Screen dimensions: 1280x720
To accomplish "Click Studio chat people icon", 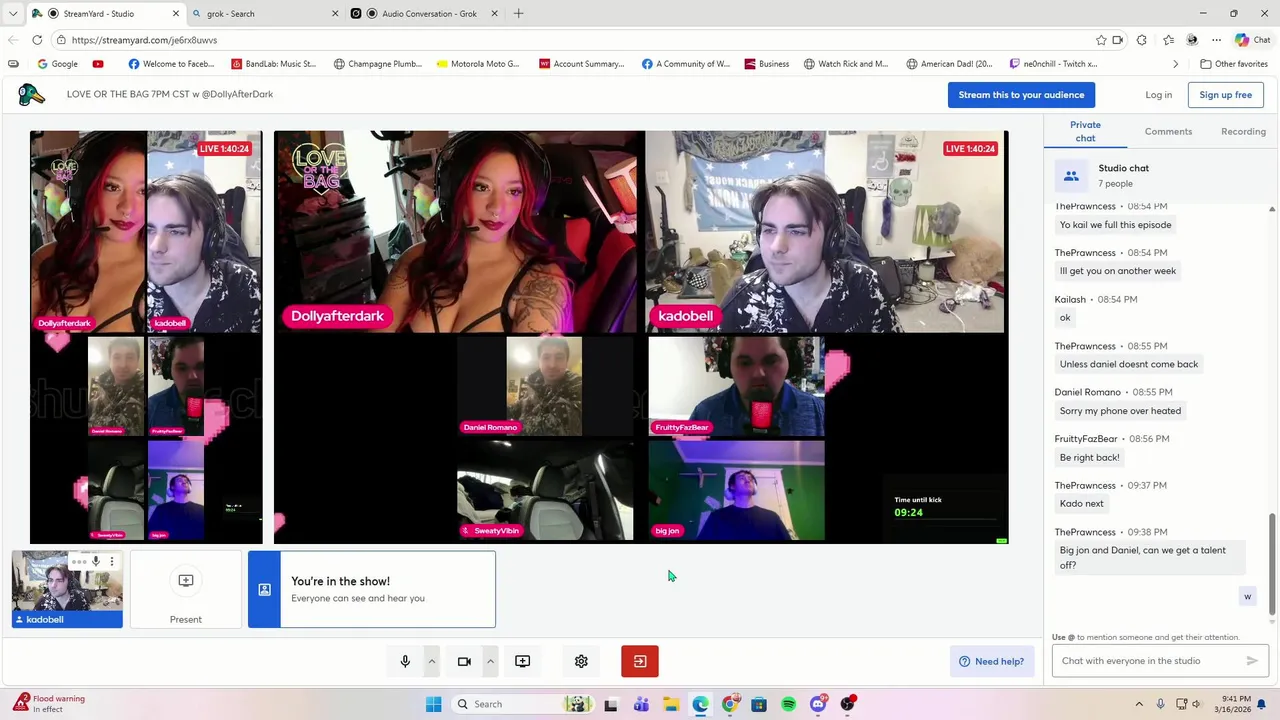I will point(1071,176).
